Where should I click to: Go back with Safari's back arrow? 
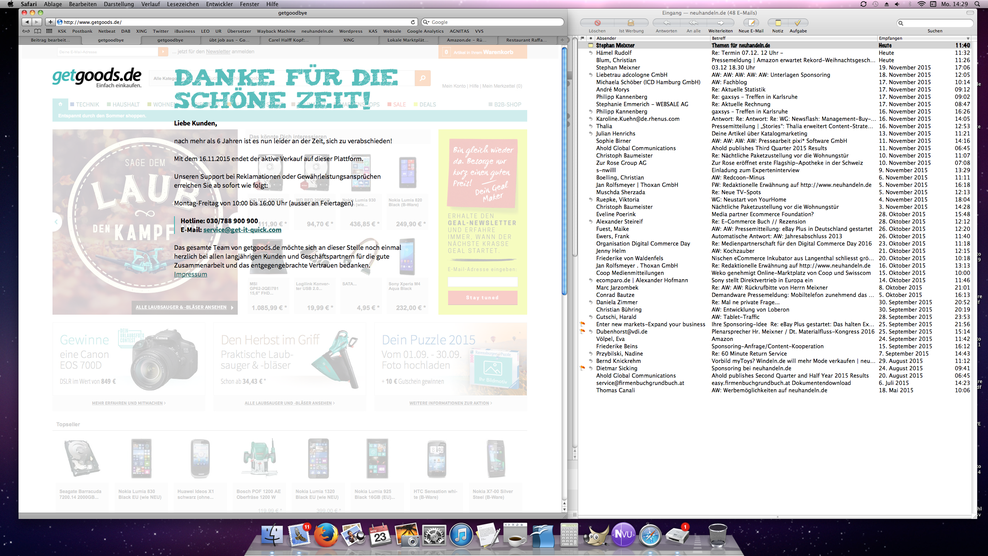point(26,22)
